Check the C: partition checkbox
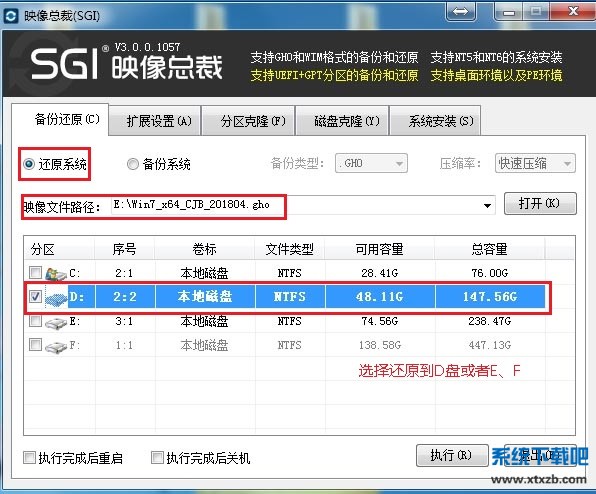Viewport: 596px width, 494px height. (35, 272)
